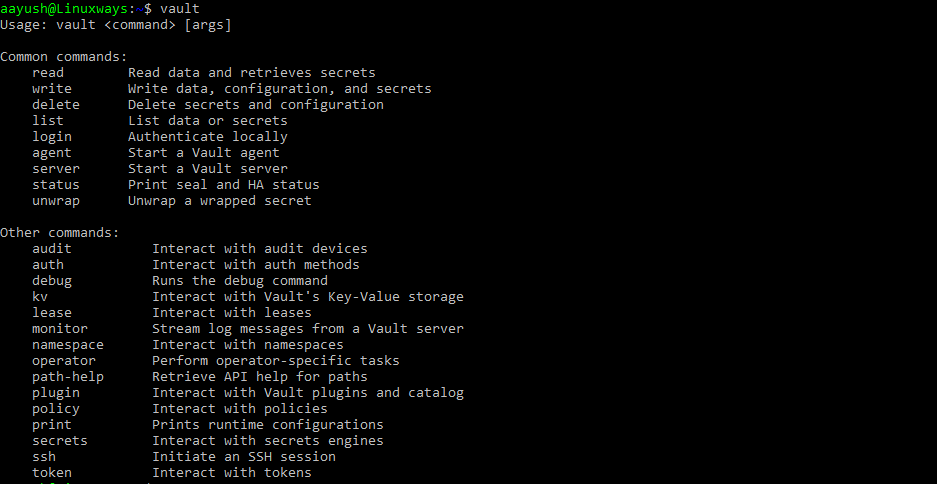Click the 'server' command name
The height and width of the screenshot is (484, 937).
click(x=56, y=169)
